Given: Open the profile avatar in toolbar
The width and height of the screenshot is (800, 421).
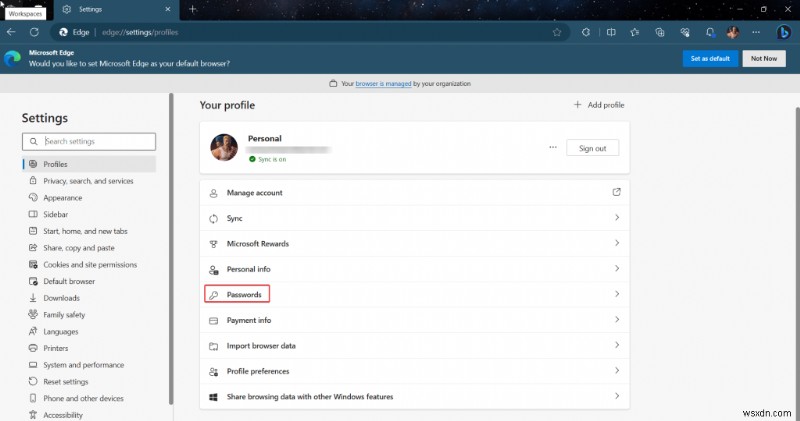Looking at the screenshot, I should [733, 32].
